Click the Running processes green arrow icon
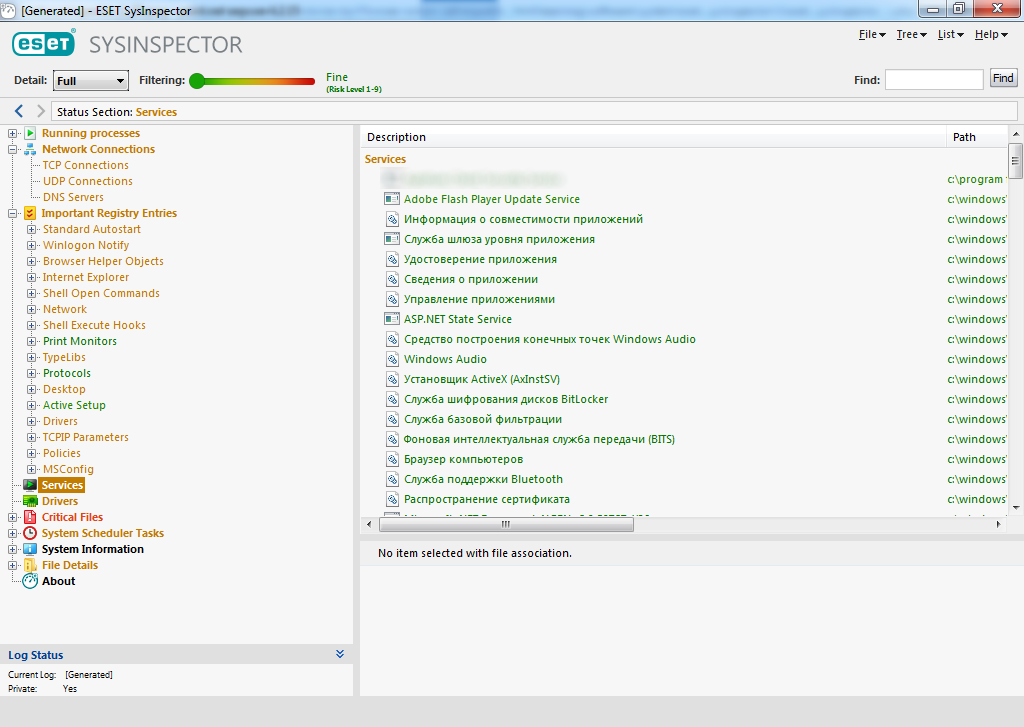This screenshot has height=727, width=1024. (x=30, y=133)
